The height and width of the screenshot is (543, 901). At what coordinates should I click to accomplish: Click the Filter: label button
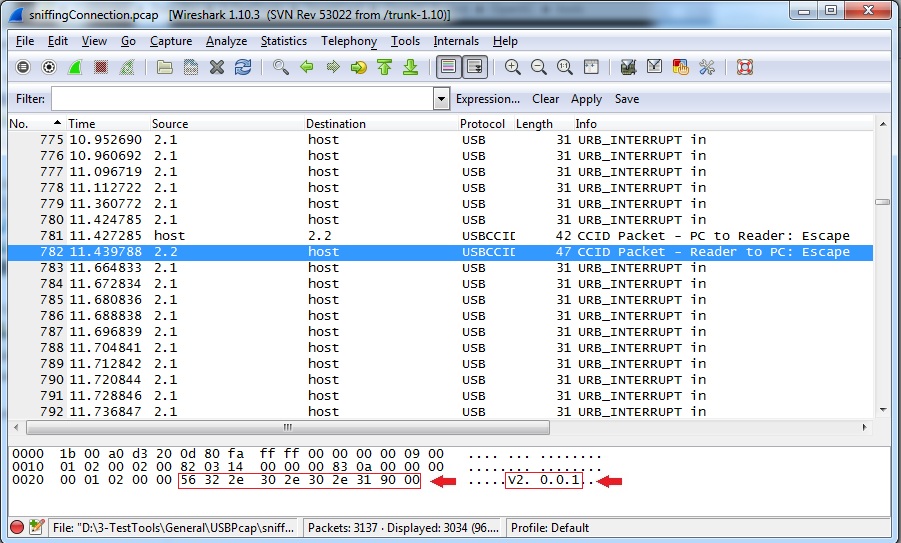click(x=30, y=99)
